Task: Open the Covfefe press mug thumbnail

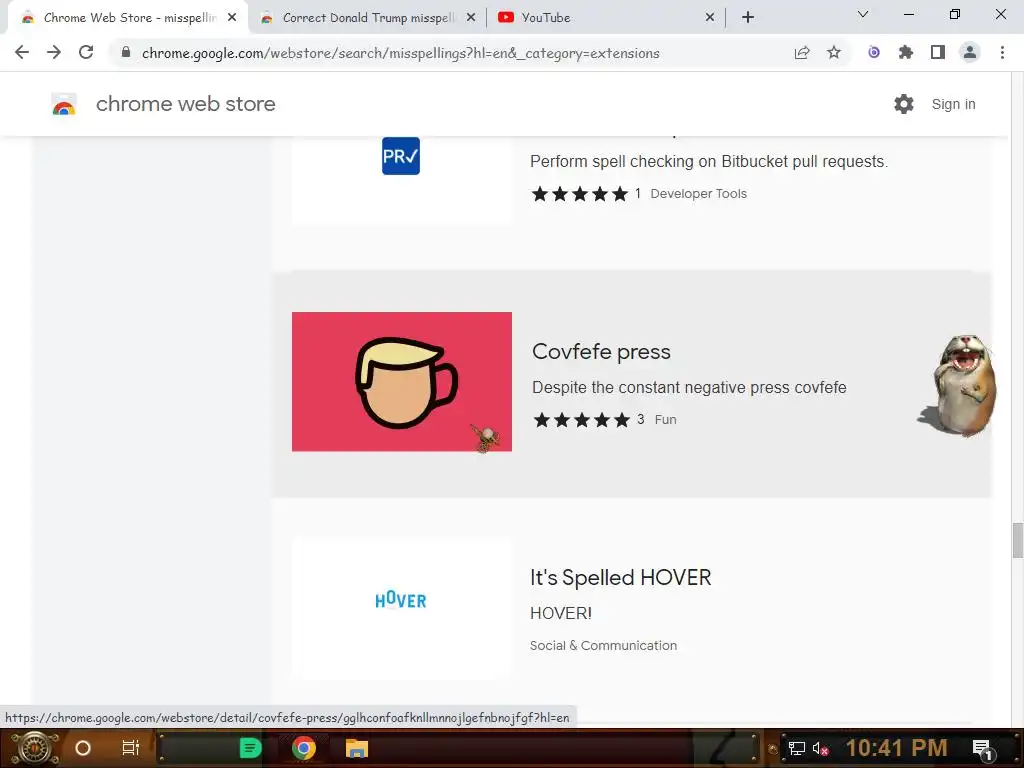Action: [x=402, y=381]
